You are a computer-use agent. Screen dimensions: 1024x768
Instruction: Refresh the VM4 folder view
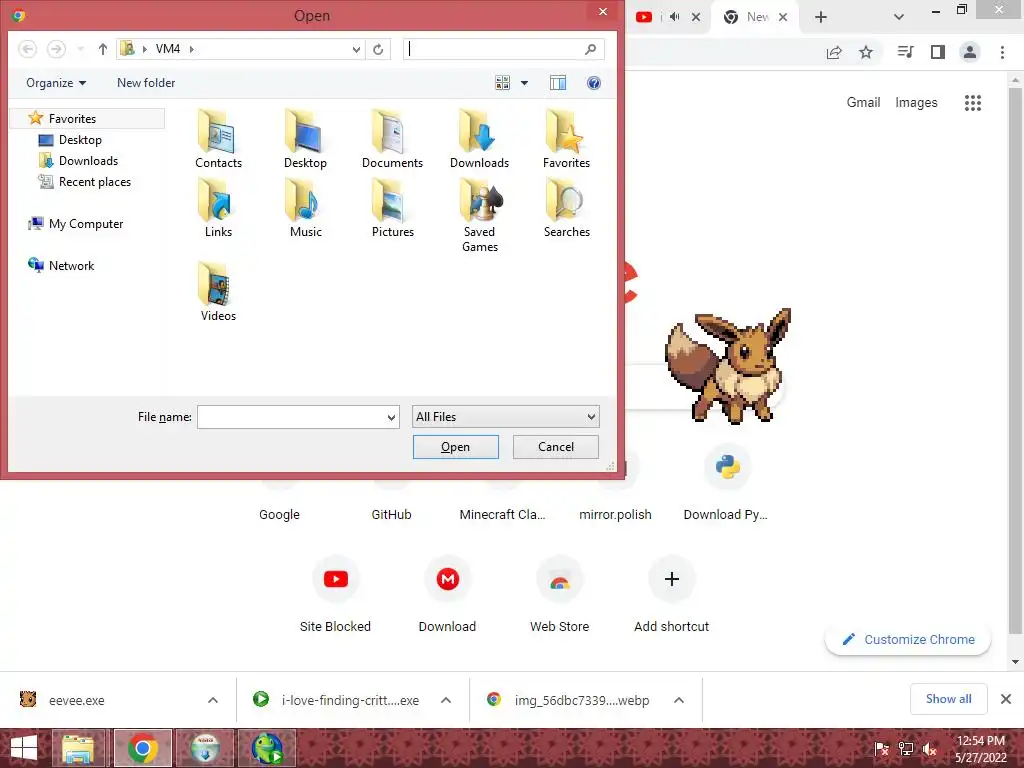point(378,49)
